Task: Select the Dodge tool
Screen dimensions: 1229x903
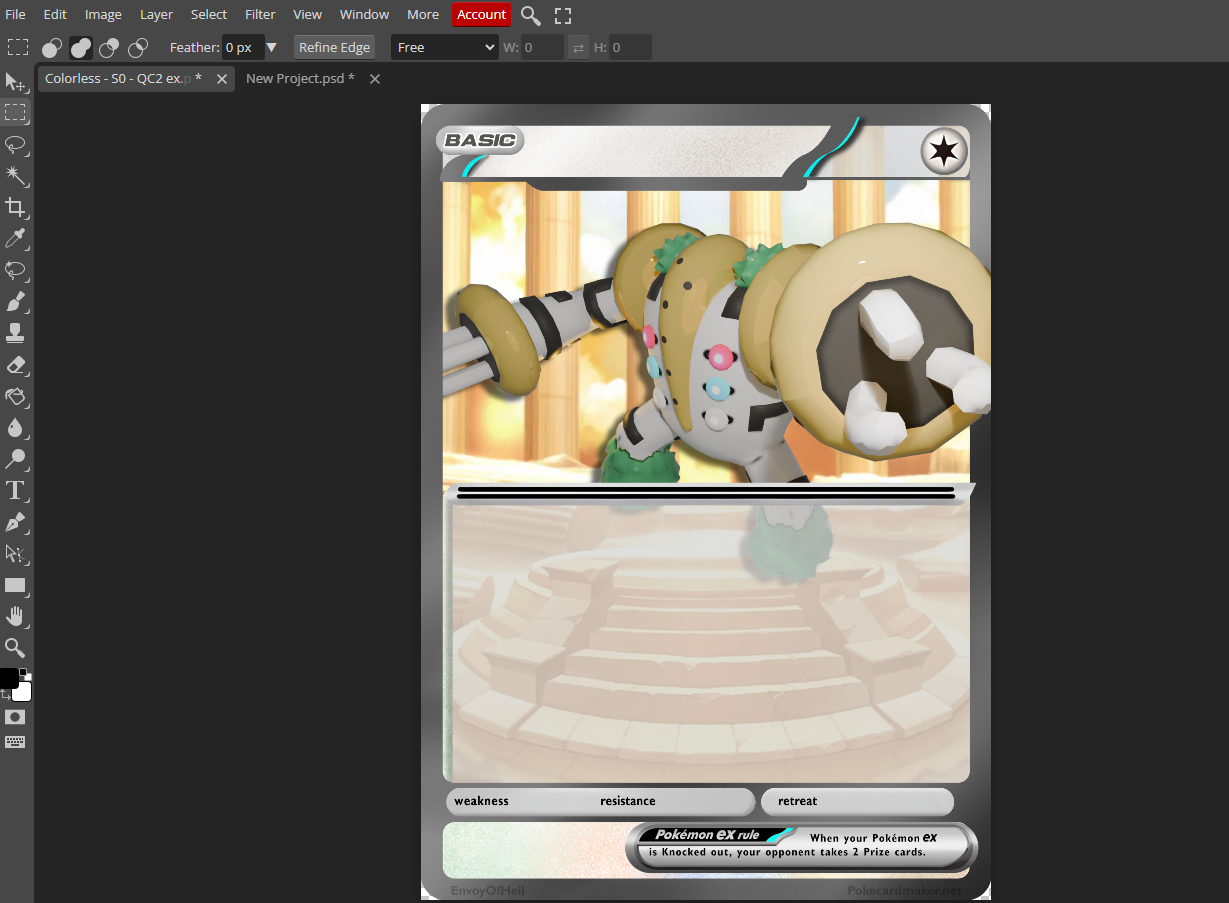Action: tap(15, 459)
